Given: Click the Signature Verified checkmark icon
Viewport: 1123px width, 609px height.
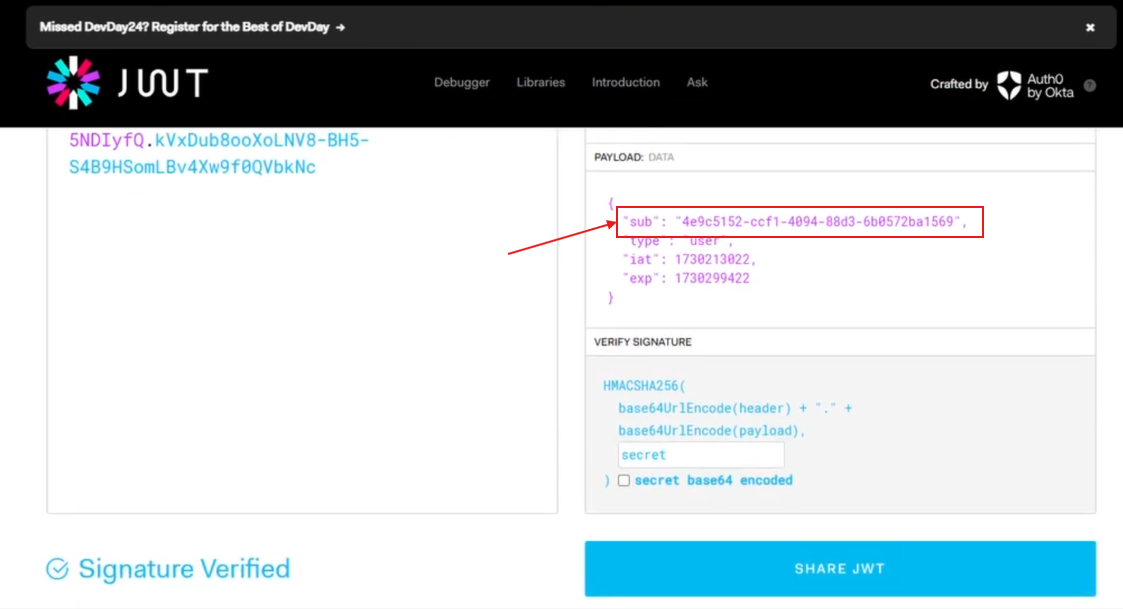Looking at the screenshot, I should coord(58,569).
